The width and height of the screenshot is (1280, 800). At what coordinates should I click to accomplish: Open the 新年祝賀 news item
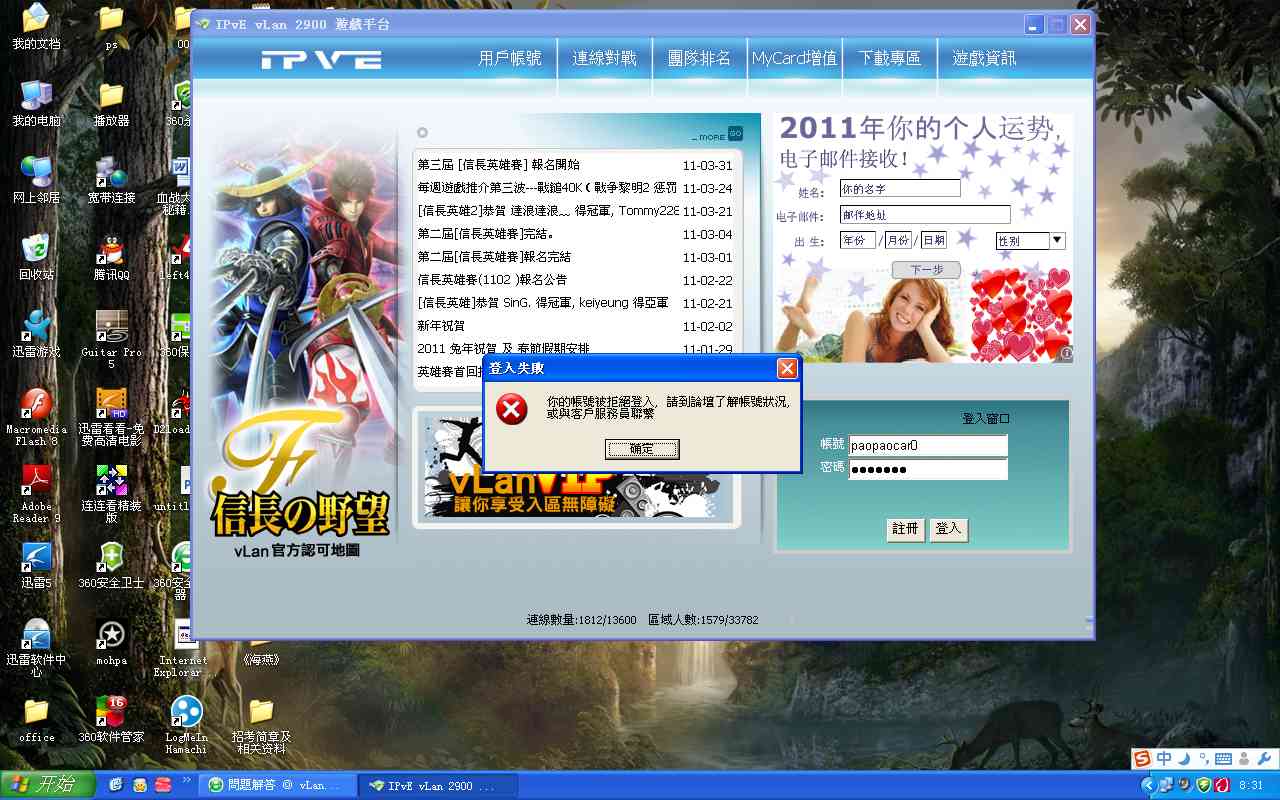[441, 326]
